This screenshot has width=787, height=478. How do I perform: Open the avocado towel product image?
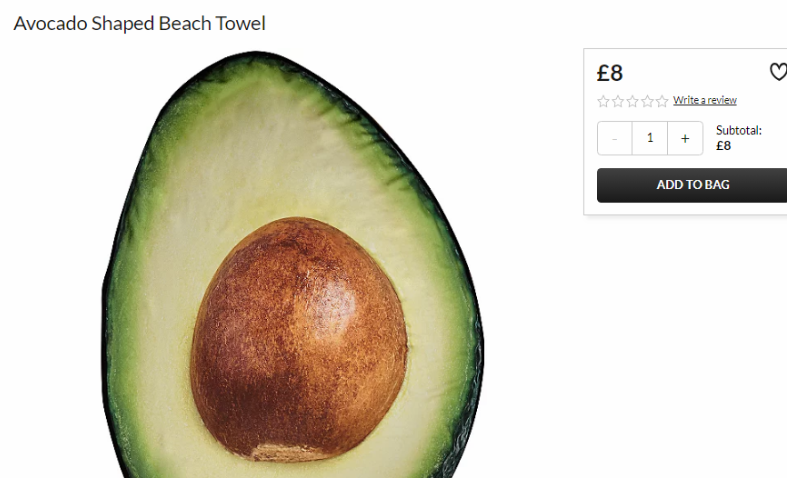pos(293,264)
